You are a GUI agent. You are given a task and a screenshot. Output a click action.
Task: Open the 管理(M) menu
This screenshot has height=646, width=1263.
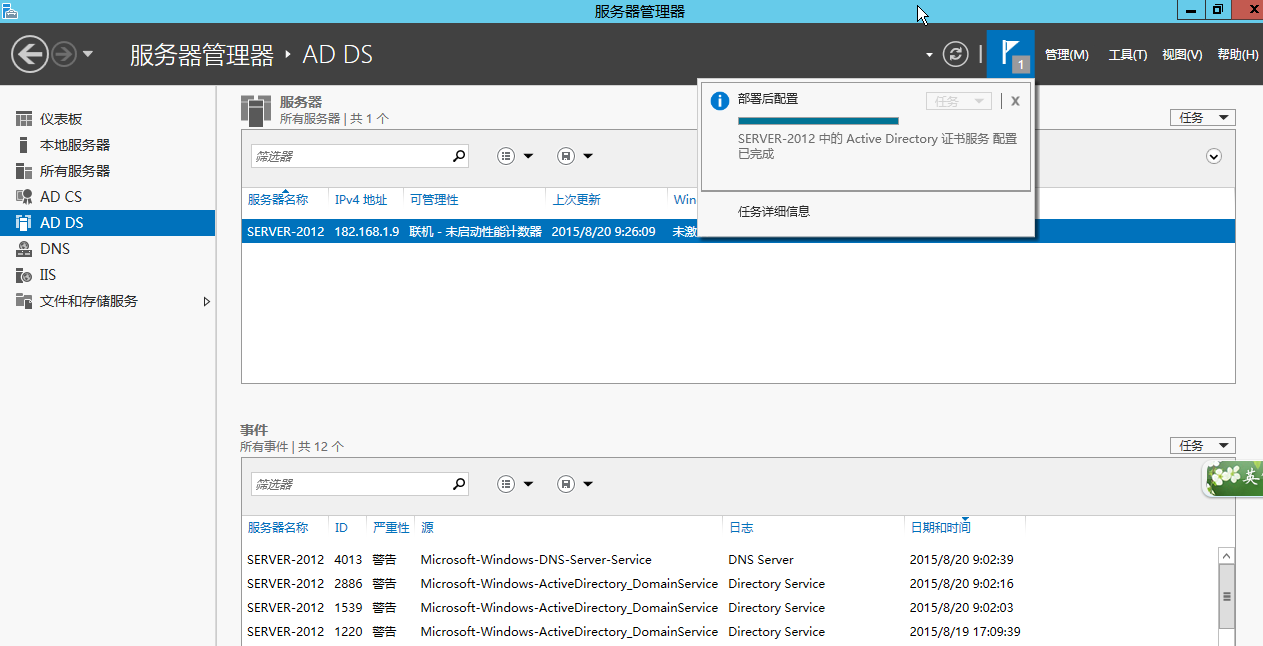click(x=1066, y=55)
